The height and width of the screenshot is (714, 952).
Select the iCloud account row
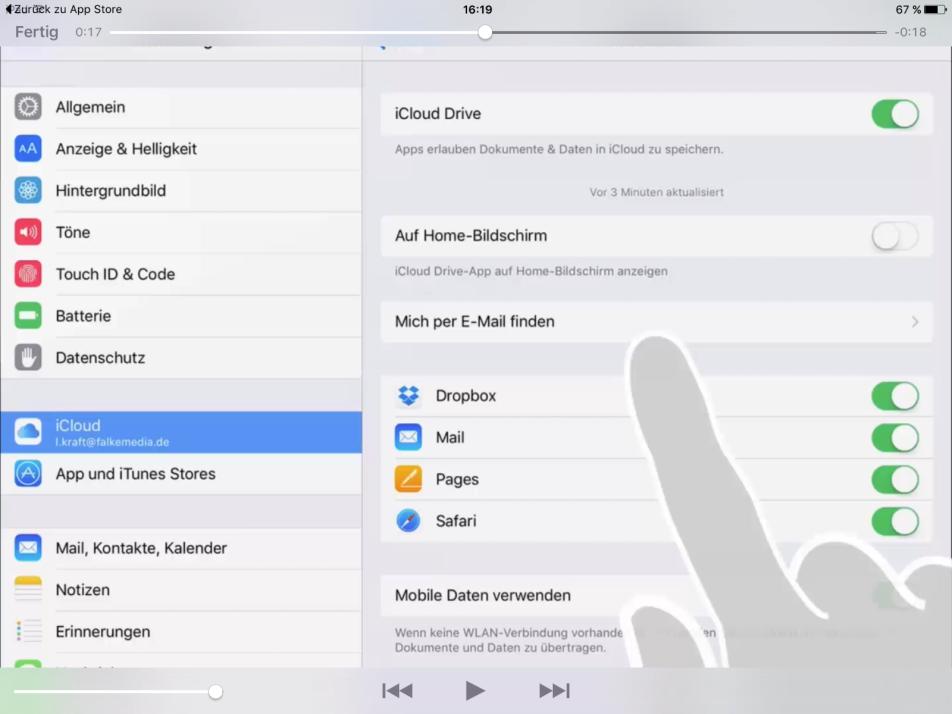pos(181,432)
